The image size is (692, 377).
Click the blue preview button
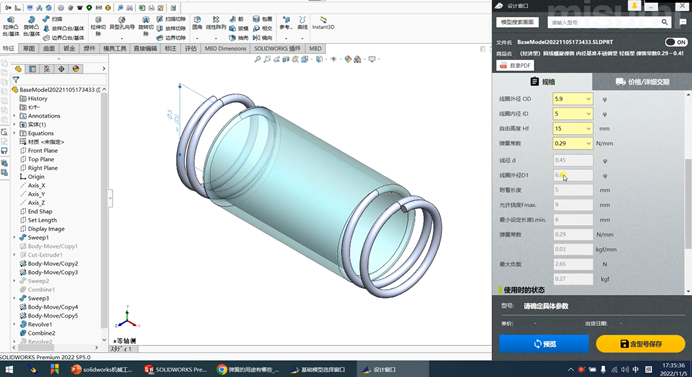pyautogui.click(x=544, y=344)
